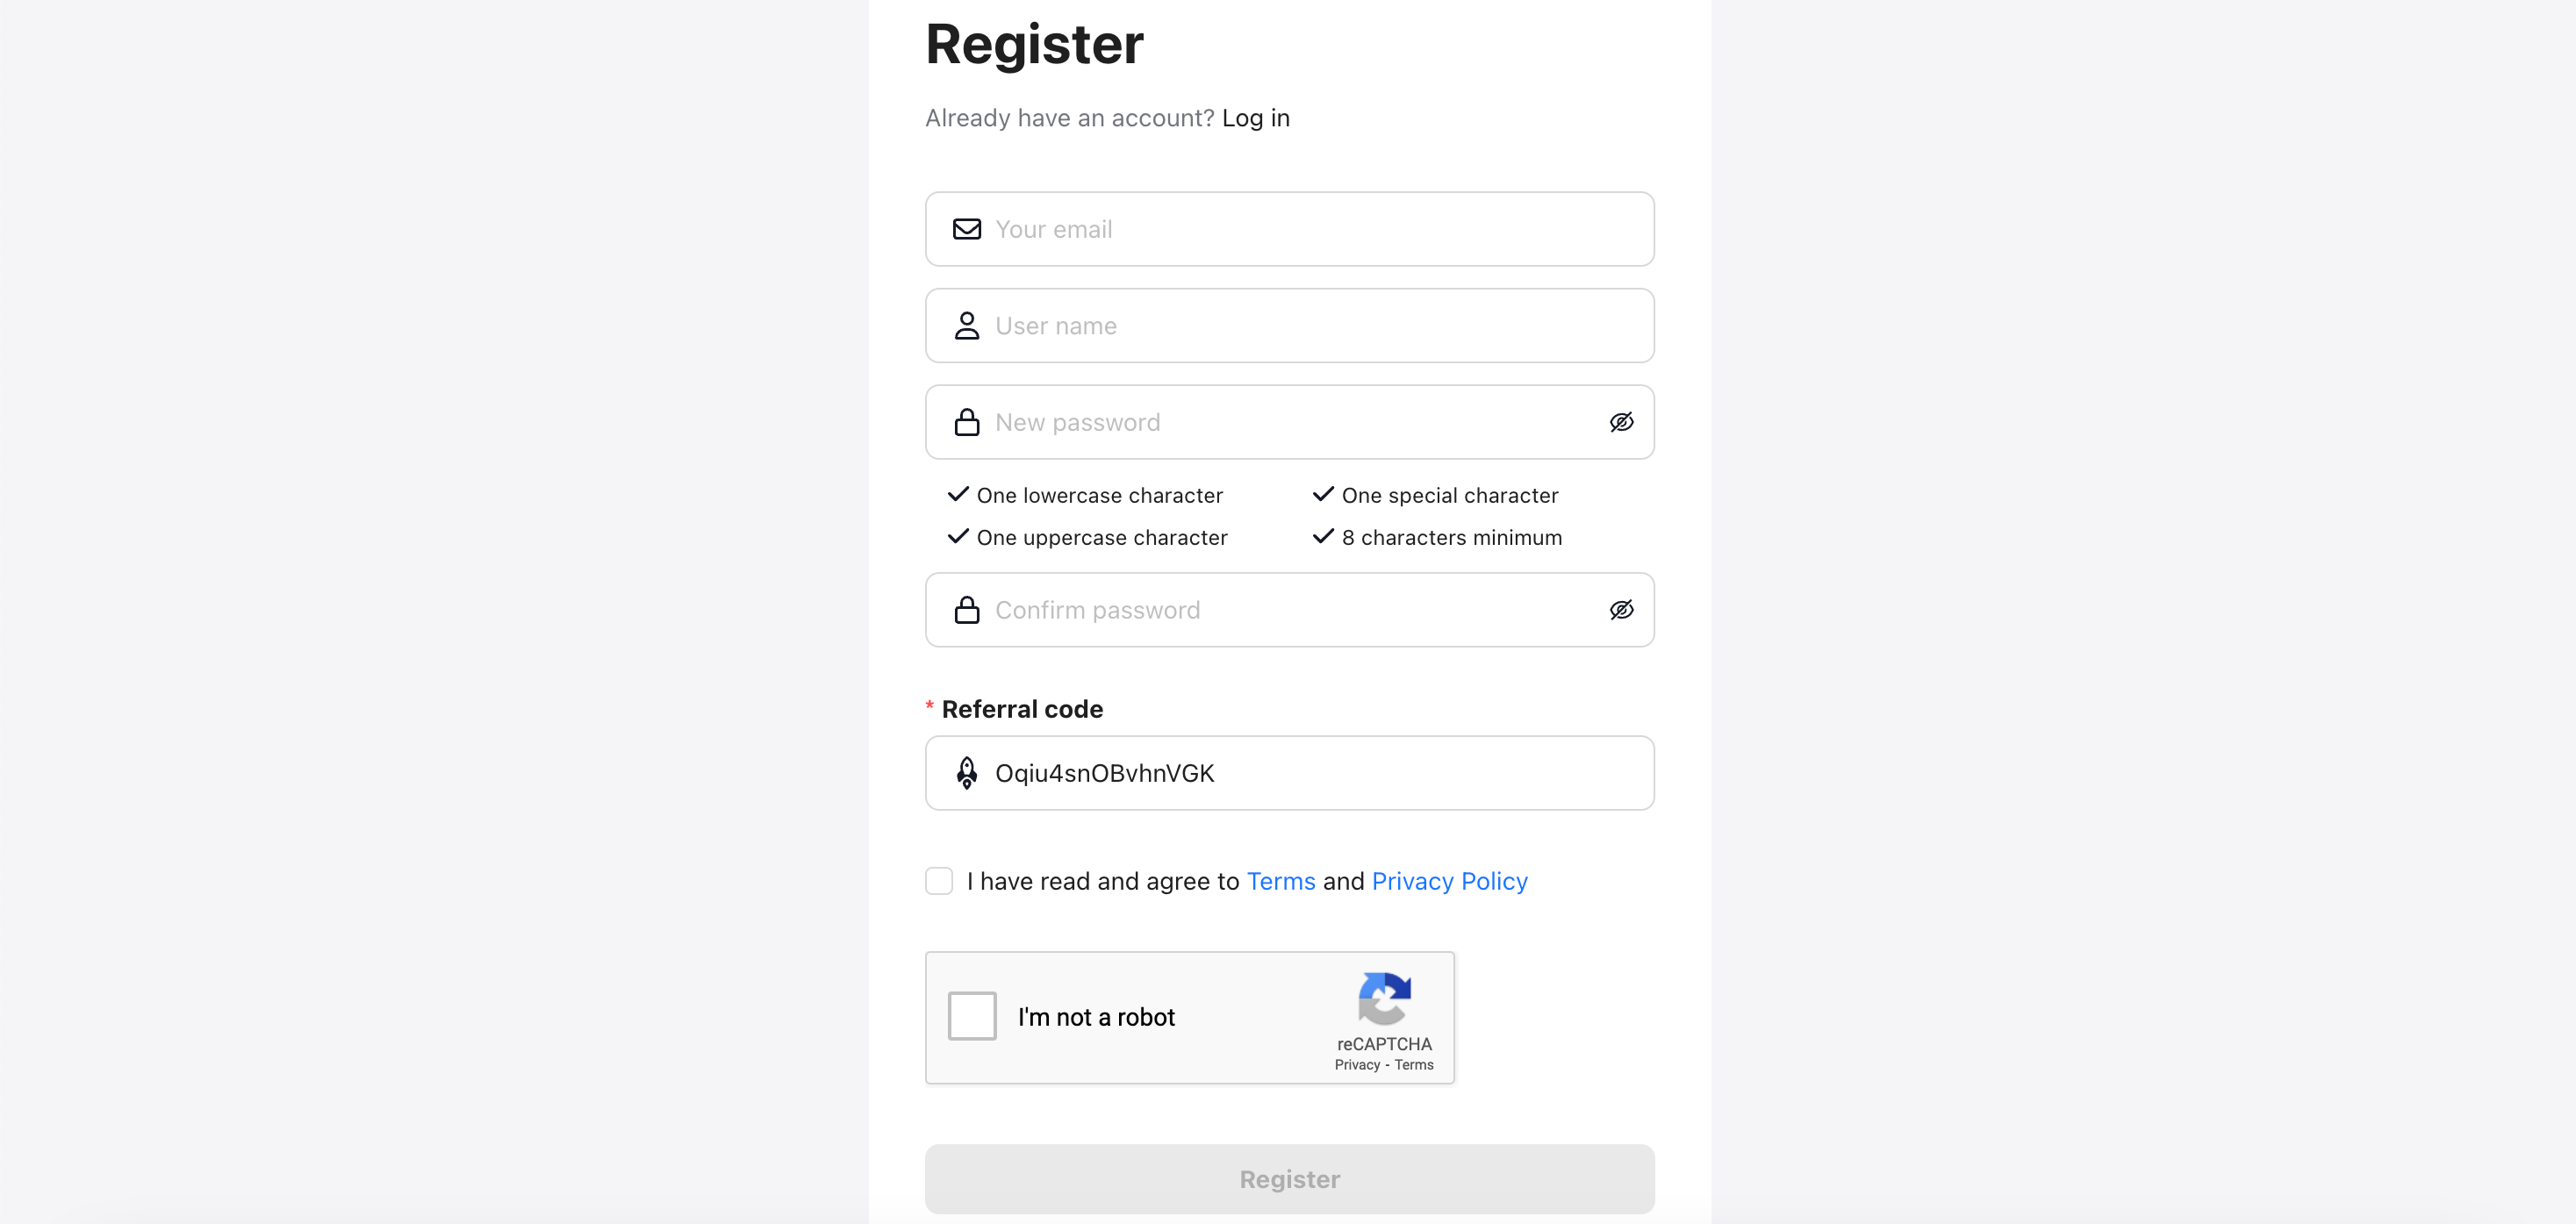The width and height of the screenshot is (2576, 1224).
Task: Click the lock icon in Confirm password field
Action: pyautogui.click(x=966, y=609)
